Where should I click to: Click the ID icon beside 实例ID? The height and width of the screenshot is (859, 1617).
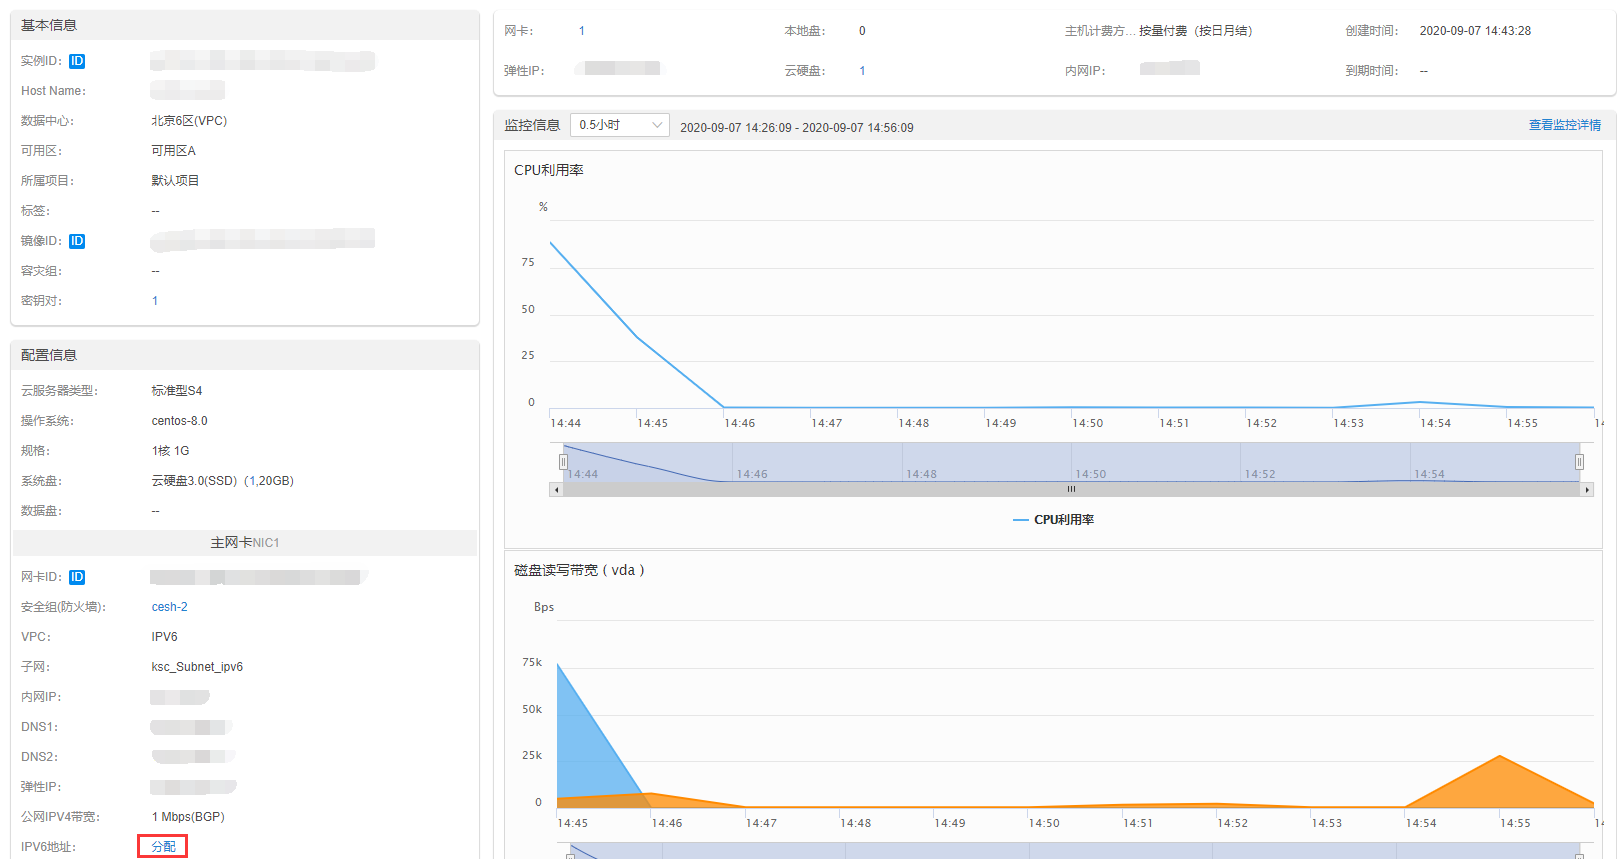pyautogui.click(x=77, y=61)
